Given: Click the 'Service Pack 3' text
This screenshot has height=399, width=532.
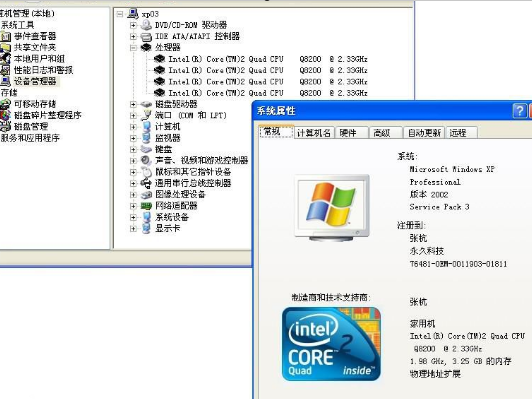Looking at the screenshot, I should [439, 207].
